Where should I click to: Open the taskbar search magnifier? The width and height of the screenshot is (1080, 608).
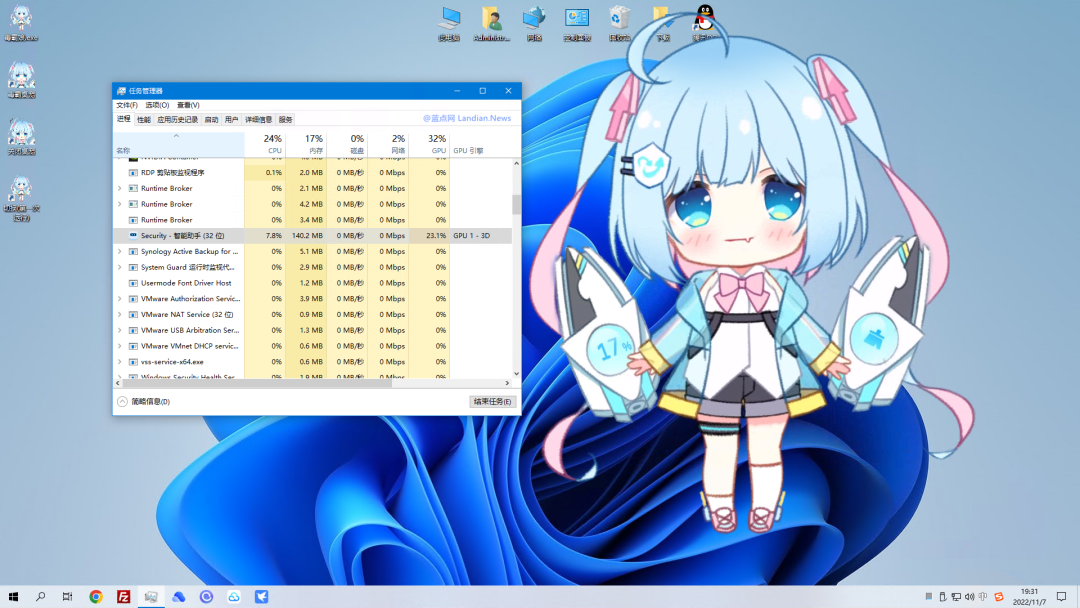[41, 597]
